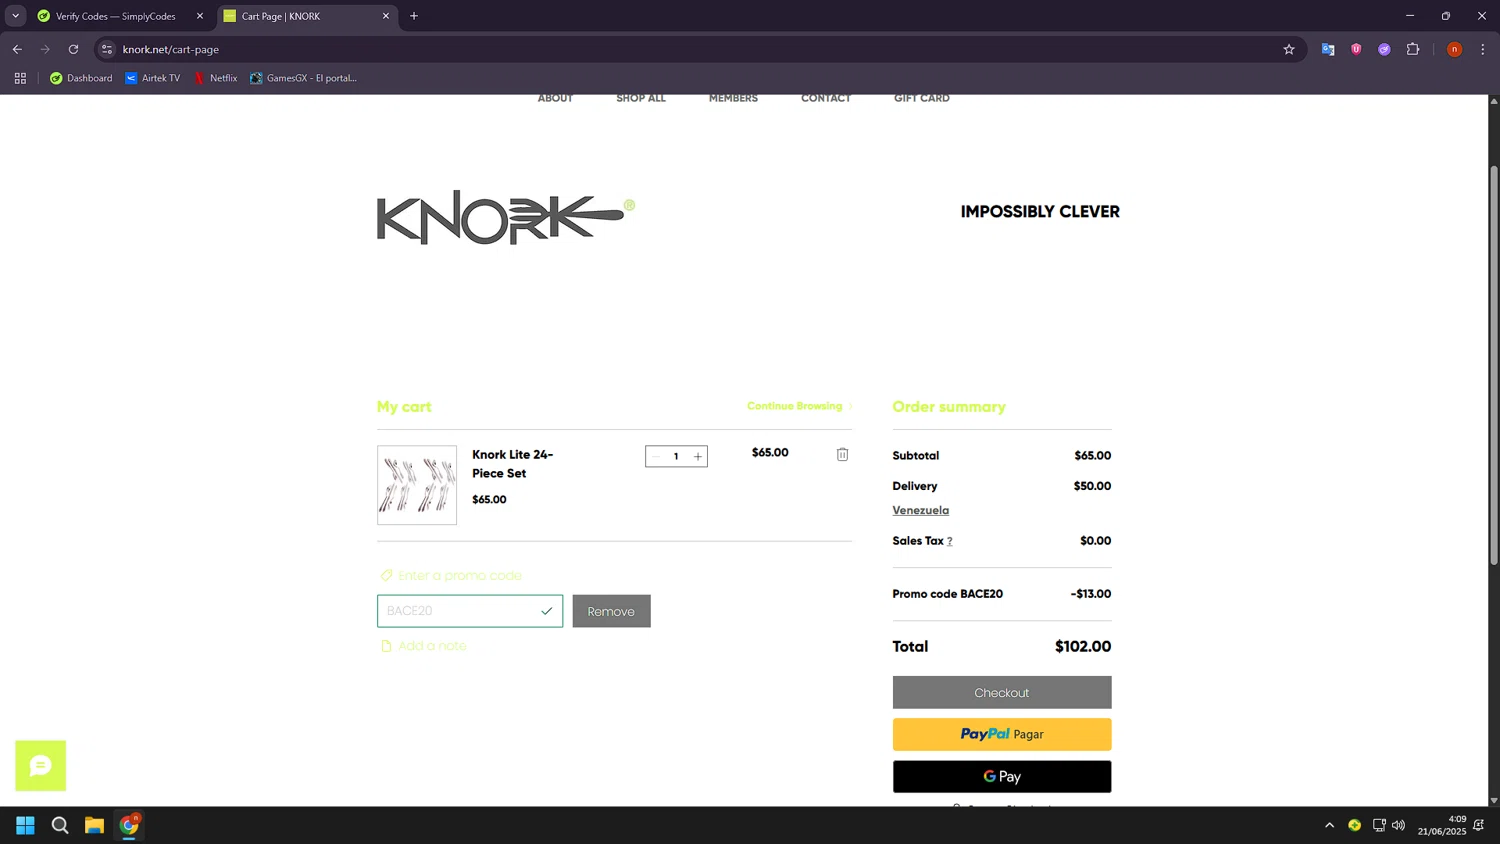Open the tab search dropdown arrow
The width and height of the screenshot is (1500, 844).
[15, 16]
